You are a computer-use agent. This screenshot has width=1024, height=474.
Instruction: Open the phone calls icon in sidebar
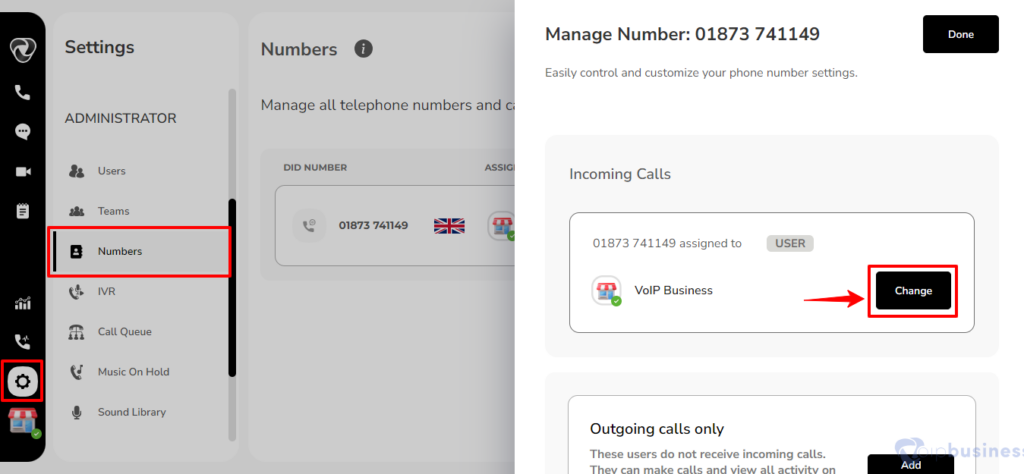(23, 92)
